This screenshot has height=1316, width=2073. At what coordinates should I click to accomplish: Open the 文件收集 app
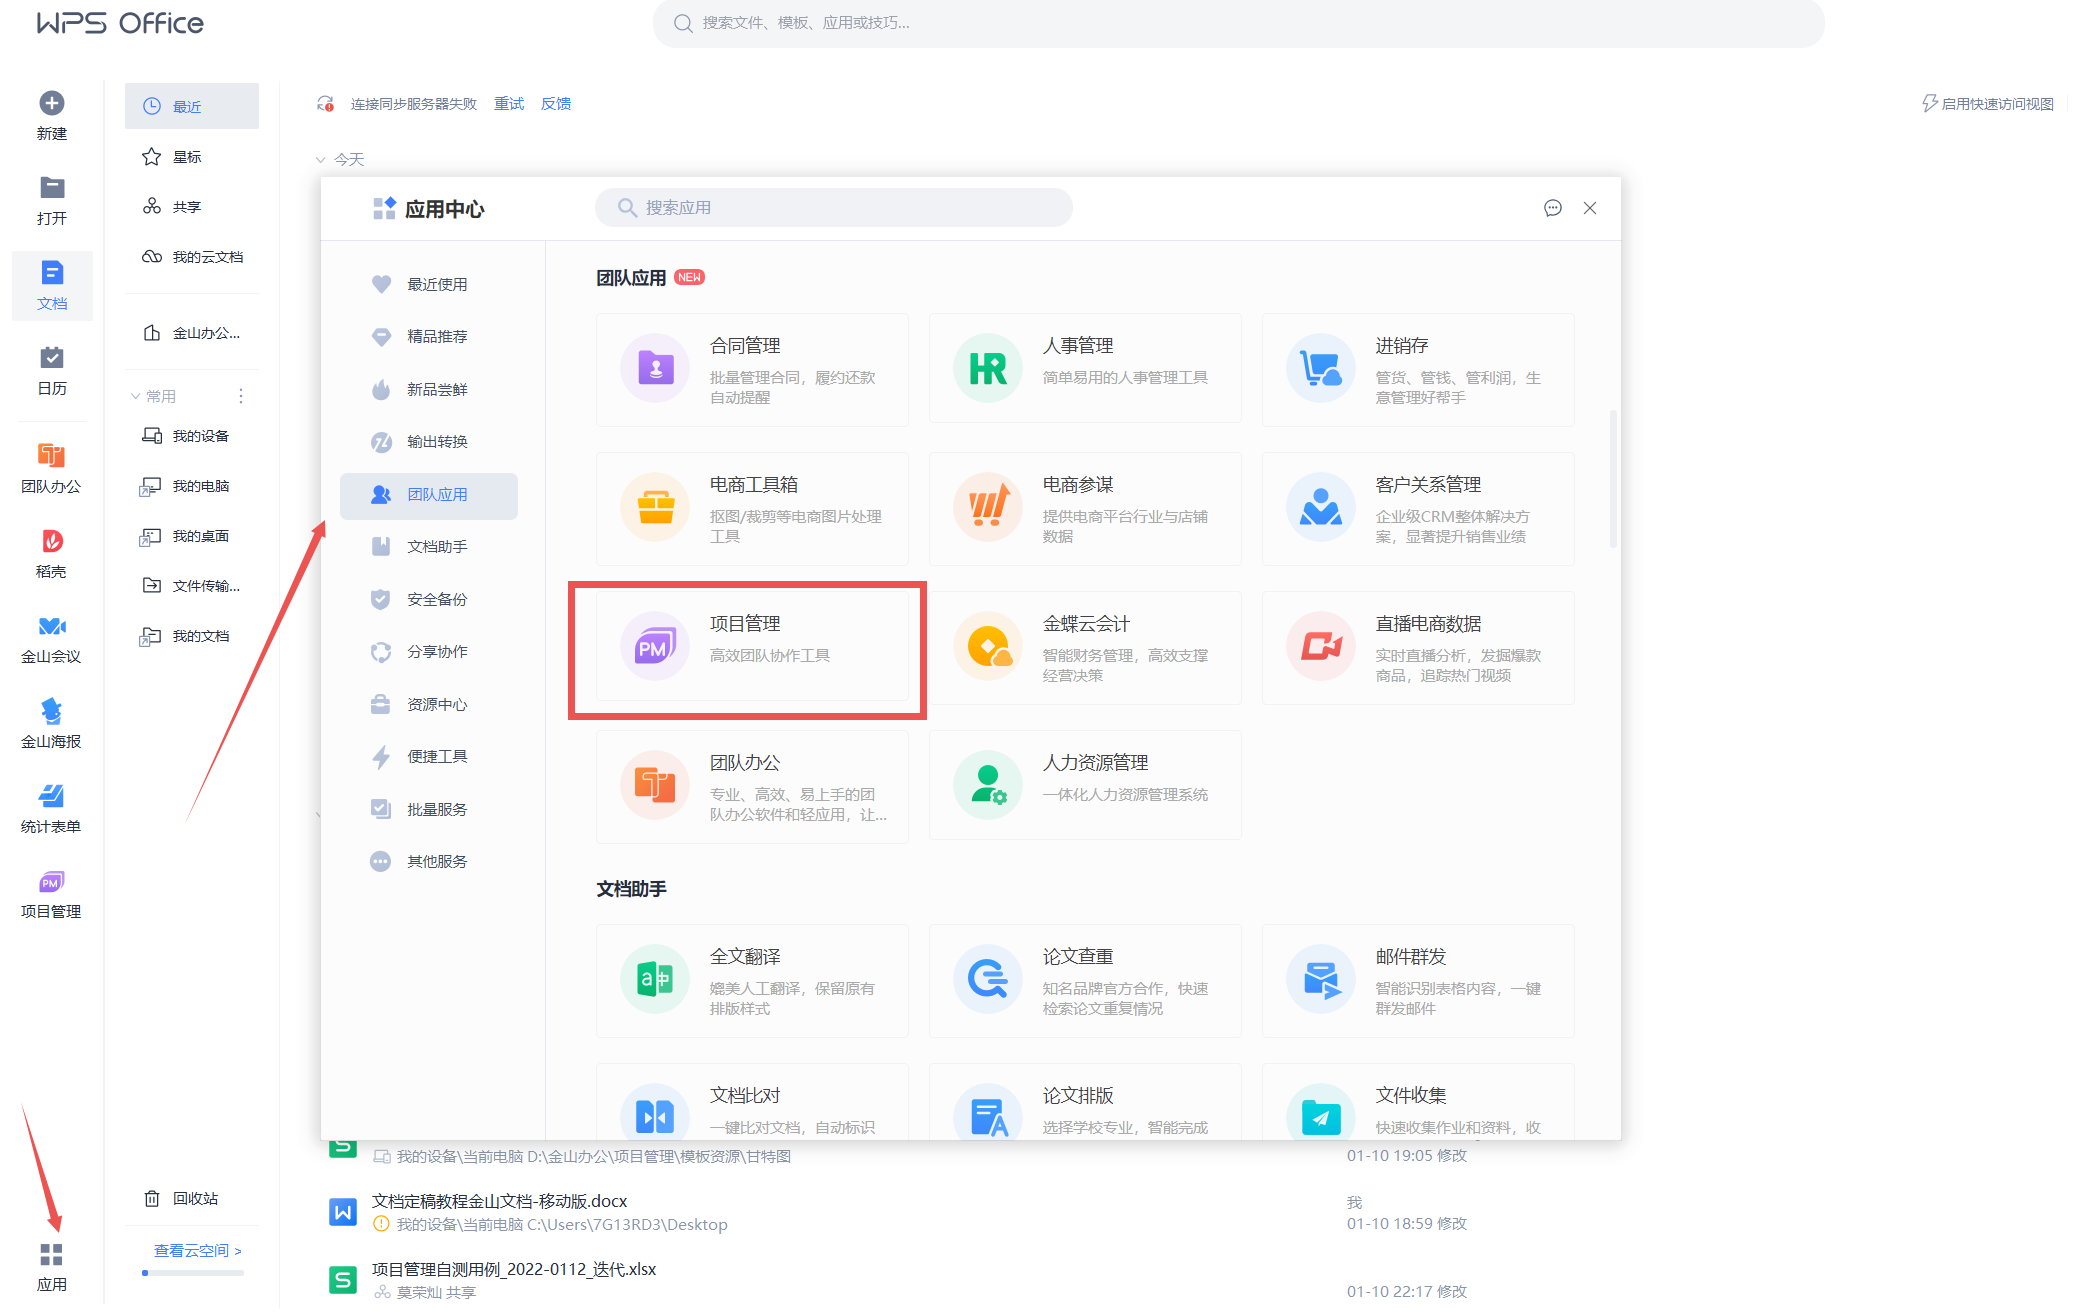(x=1418, y=1102)
